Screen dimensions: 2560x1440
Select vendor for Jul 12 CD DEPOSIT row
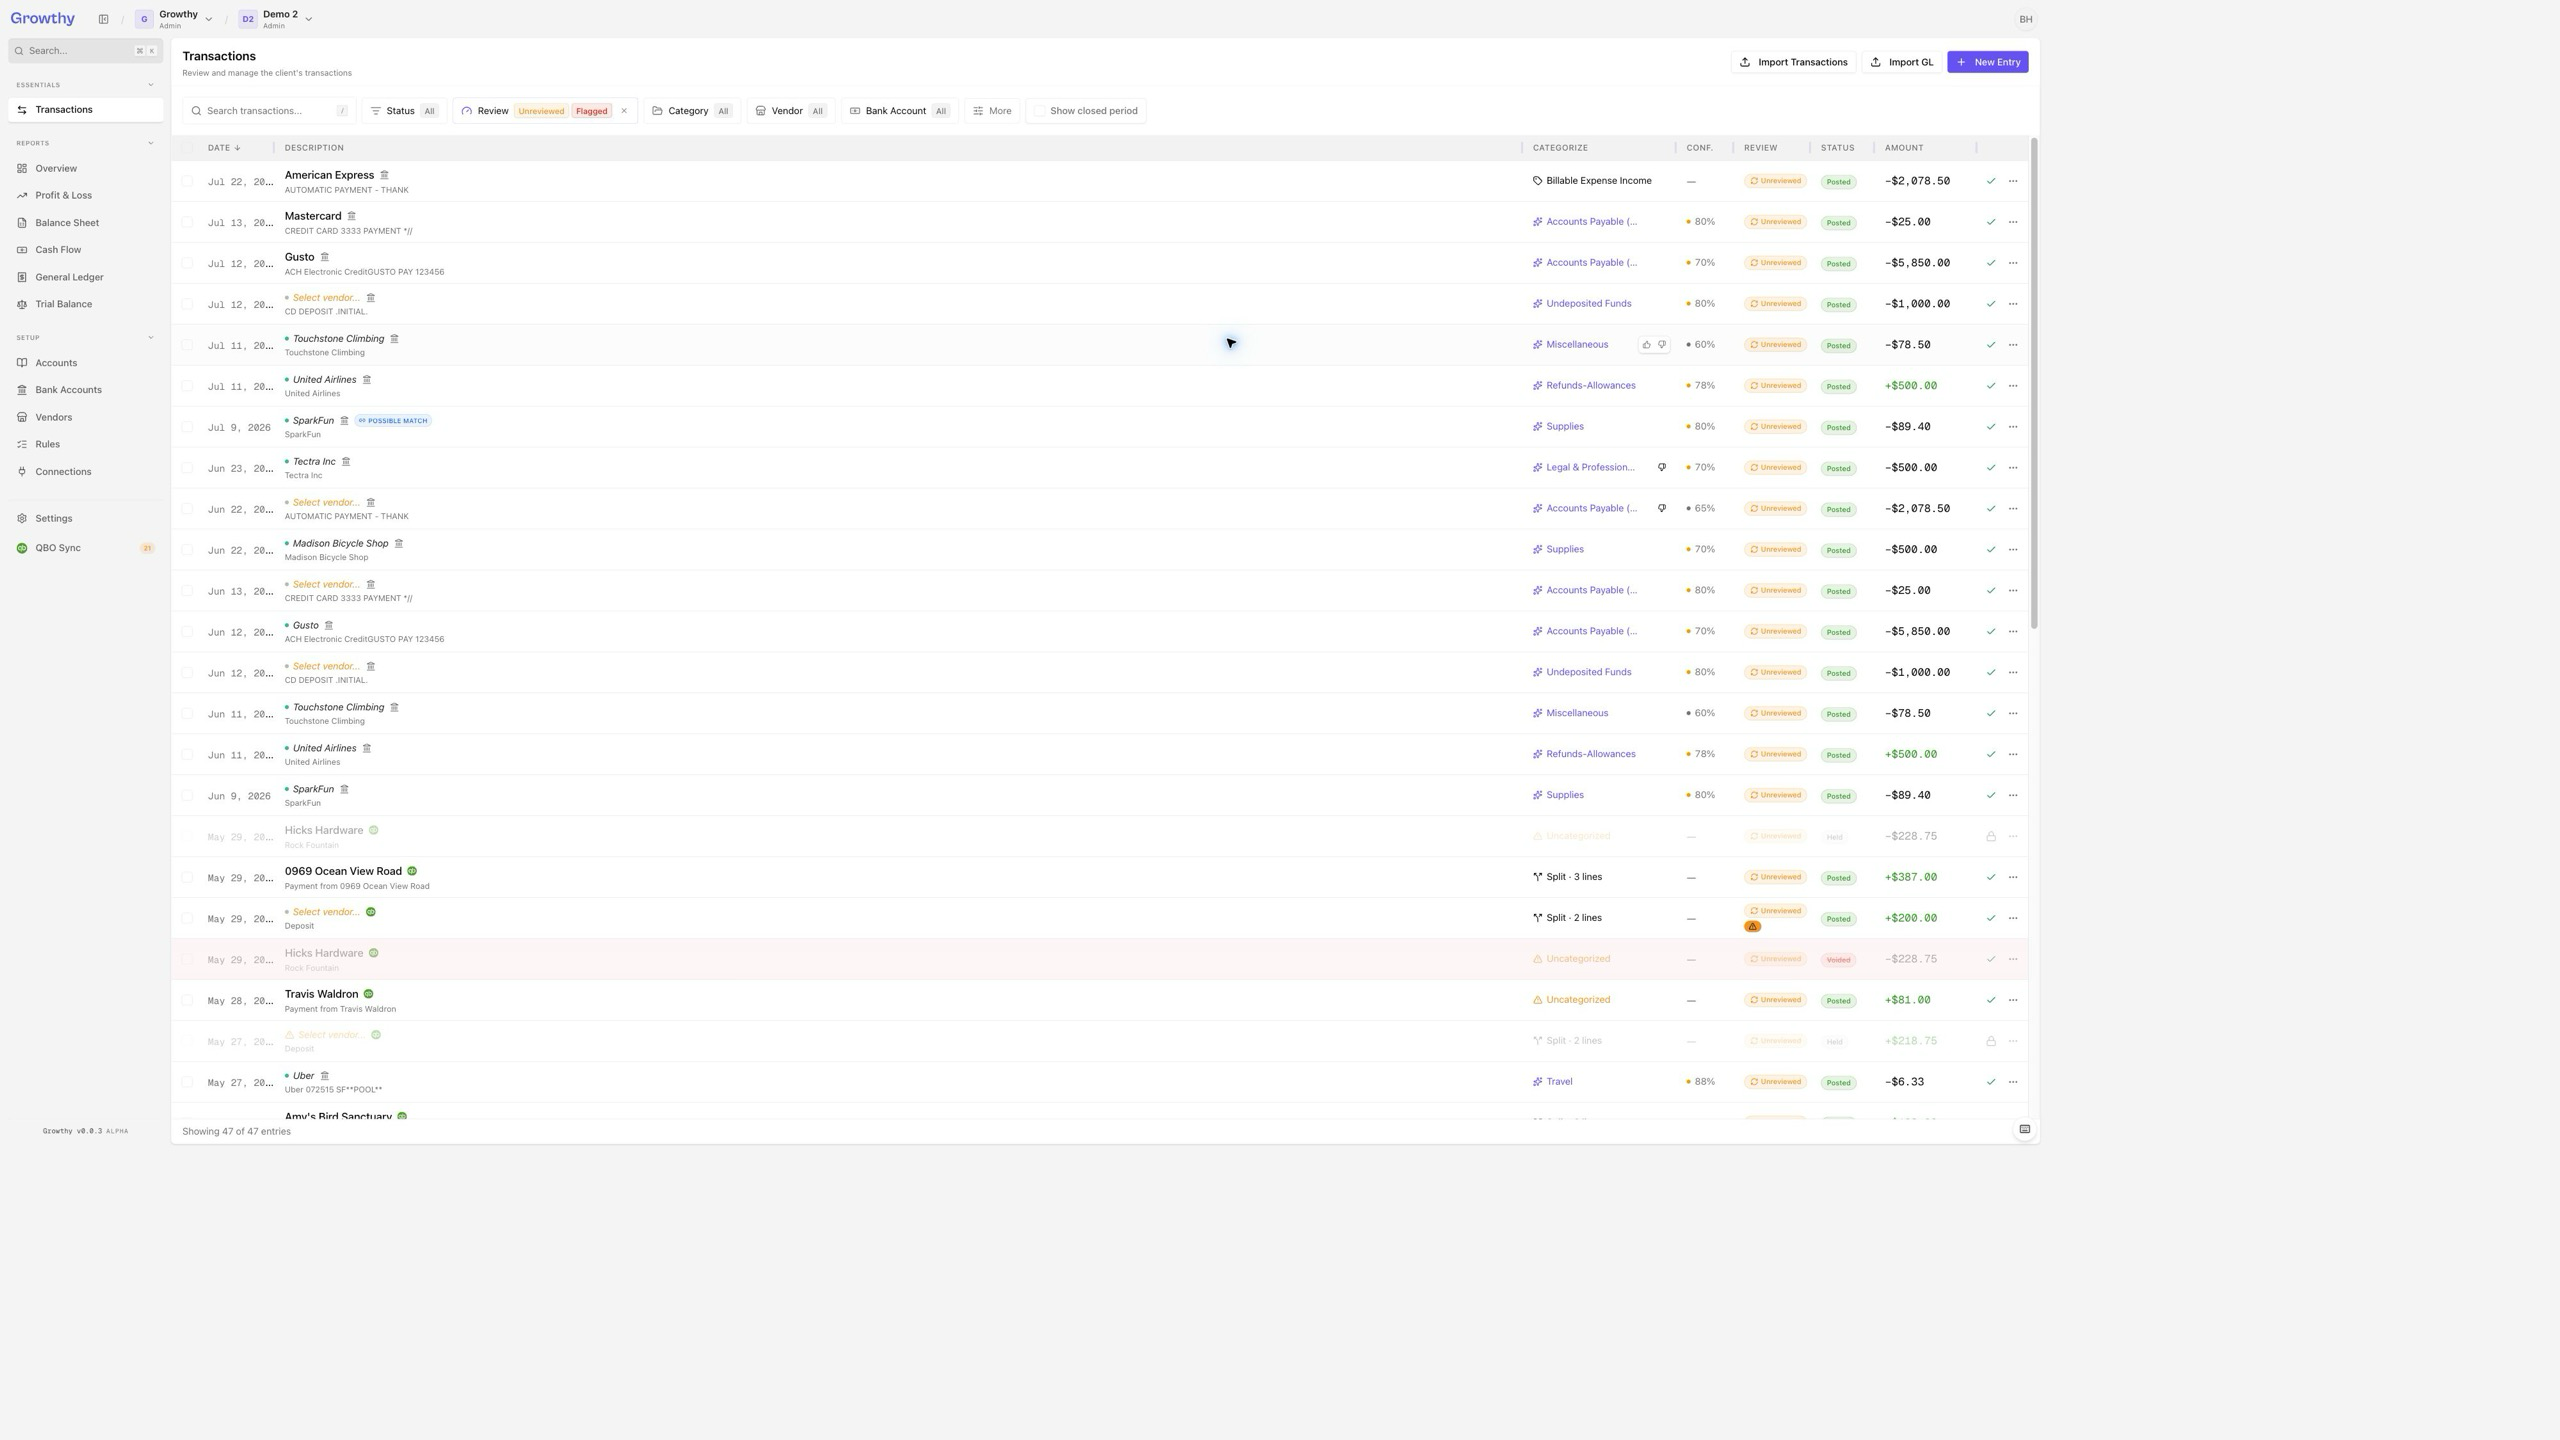point(325,298)
